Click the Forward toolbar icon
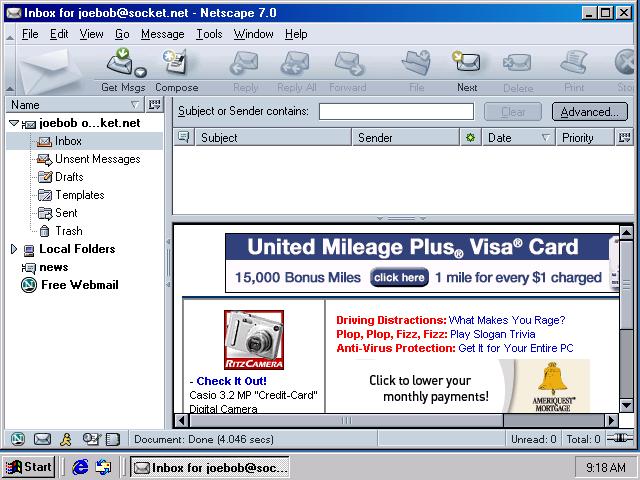 coord(349,63)
